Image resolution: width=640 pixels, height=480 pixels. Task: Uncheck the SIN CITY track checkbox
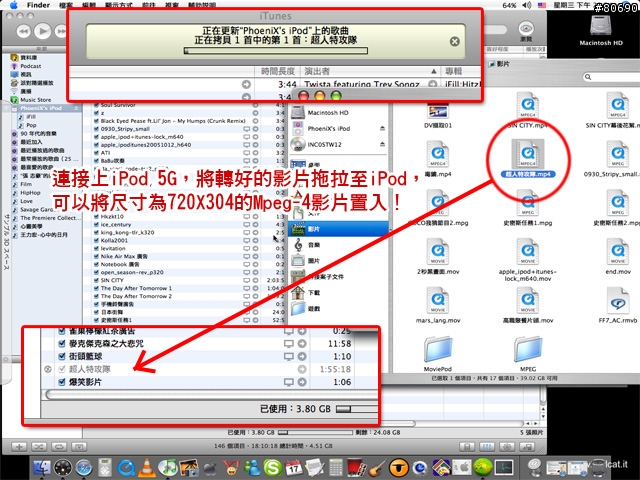point(96,280)
